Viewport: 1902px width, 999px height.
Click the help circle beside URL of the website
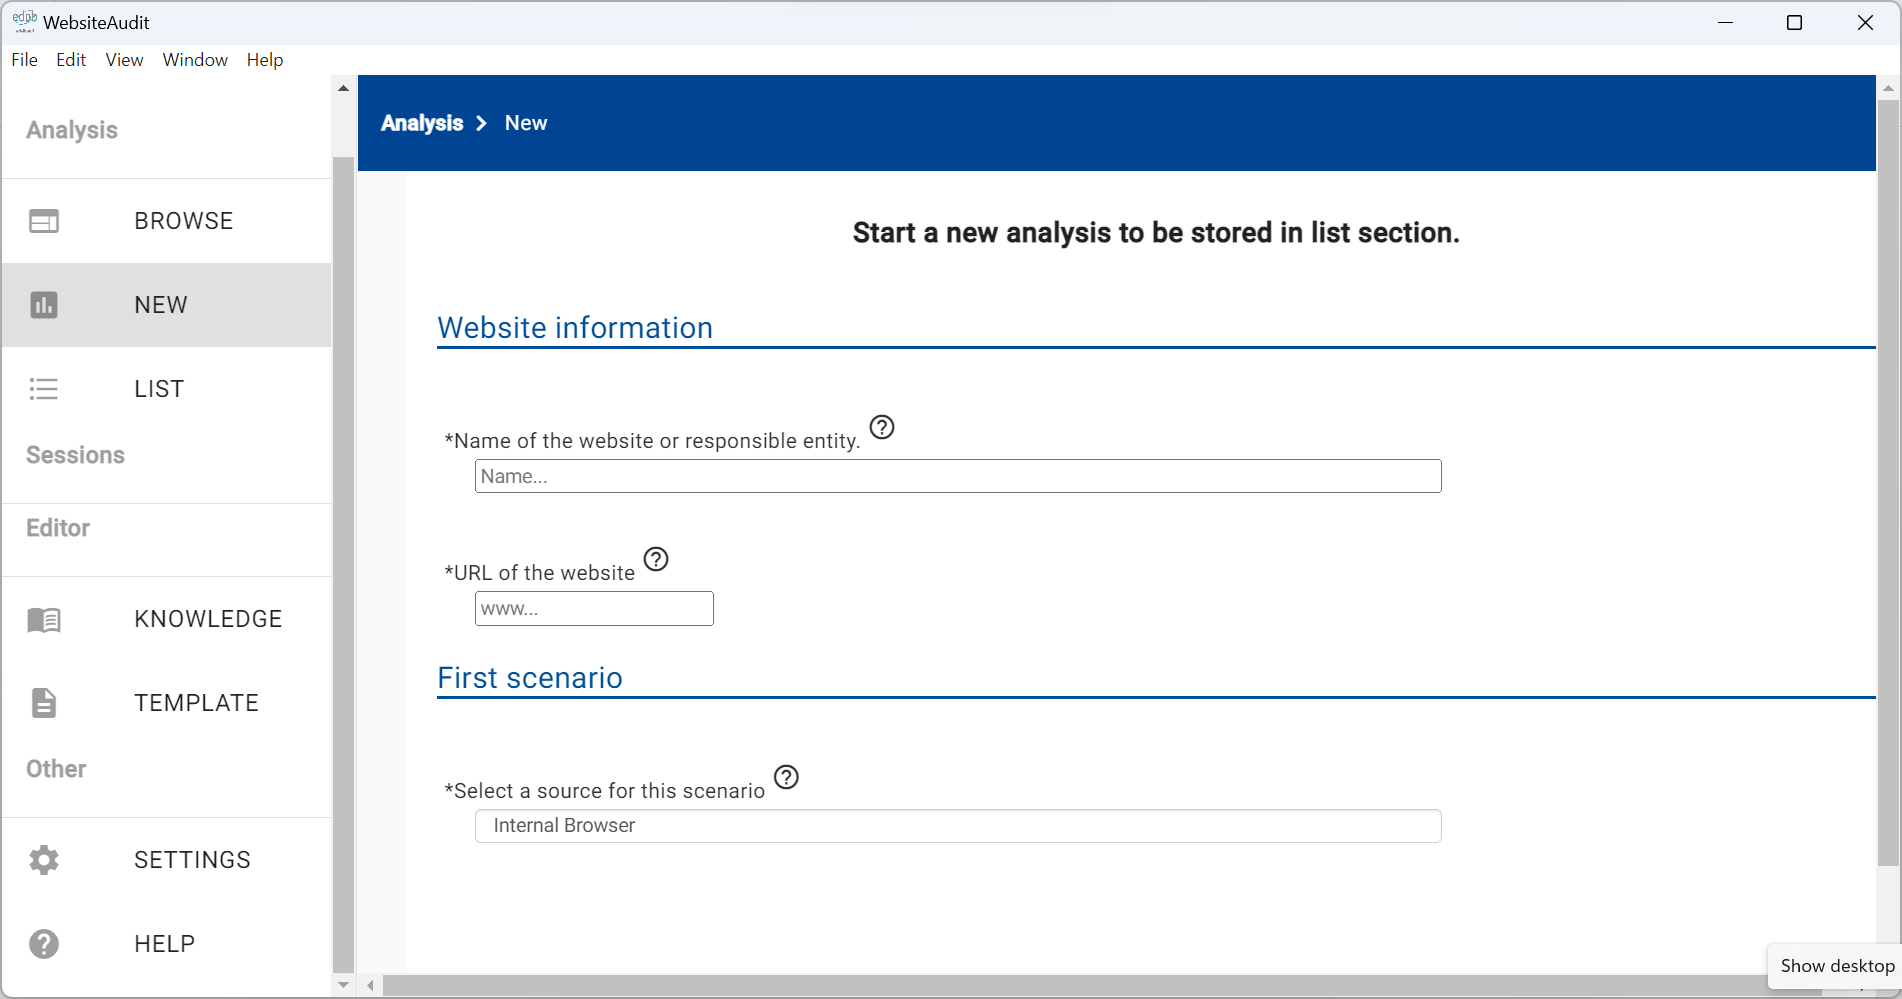click(x=656, y=560)
